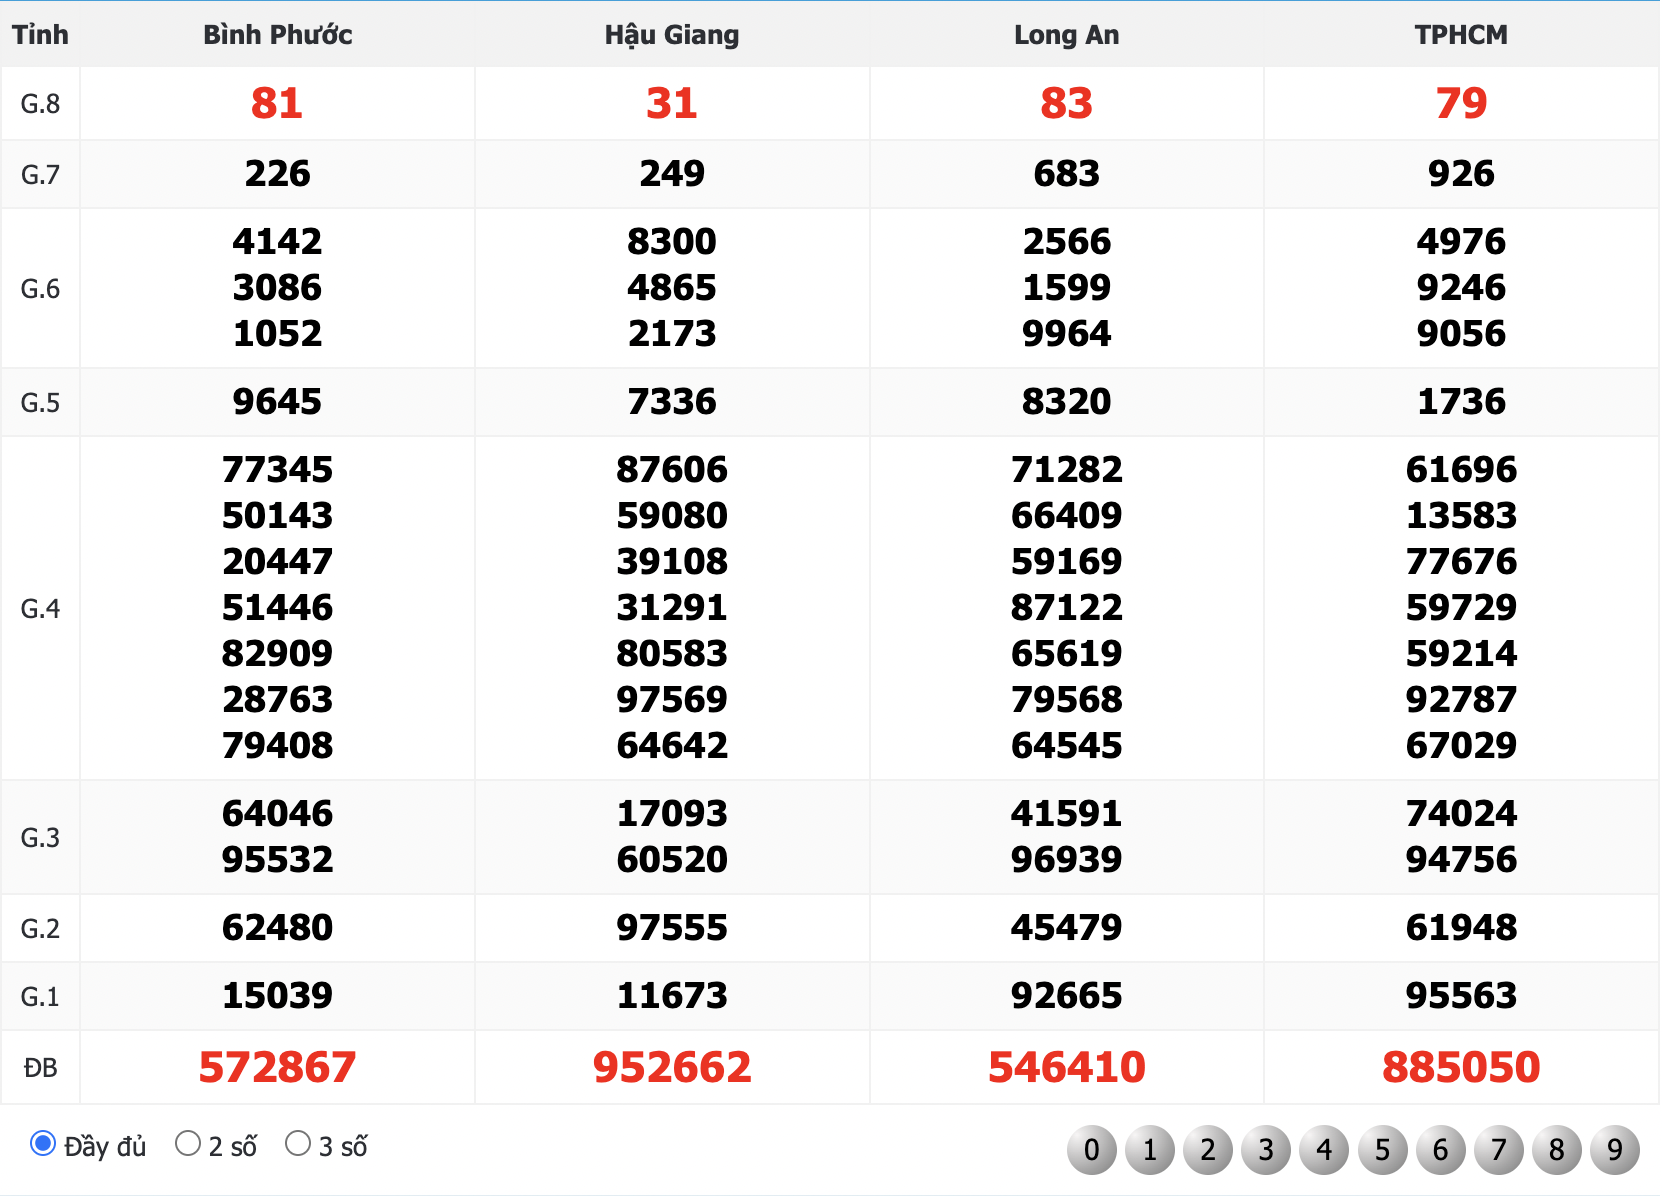
Task: Click the round digit 9 filter button
Action: click(x=1614, y=1150)
